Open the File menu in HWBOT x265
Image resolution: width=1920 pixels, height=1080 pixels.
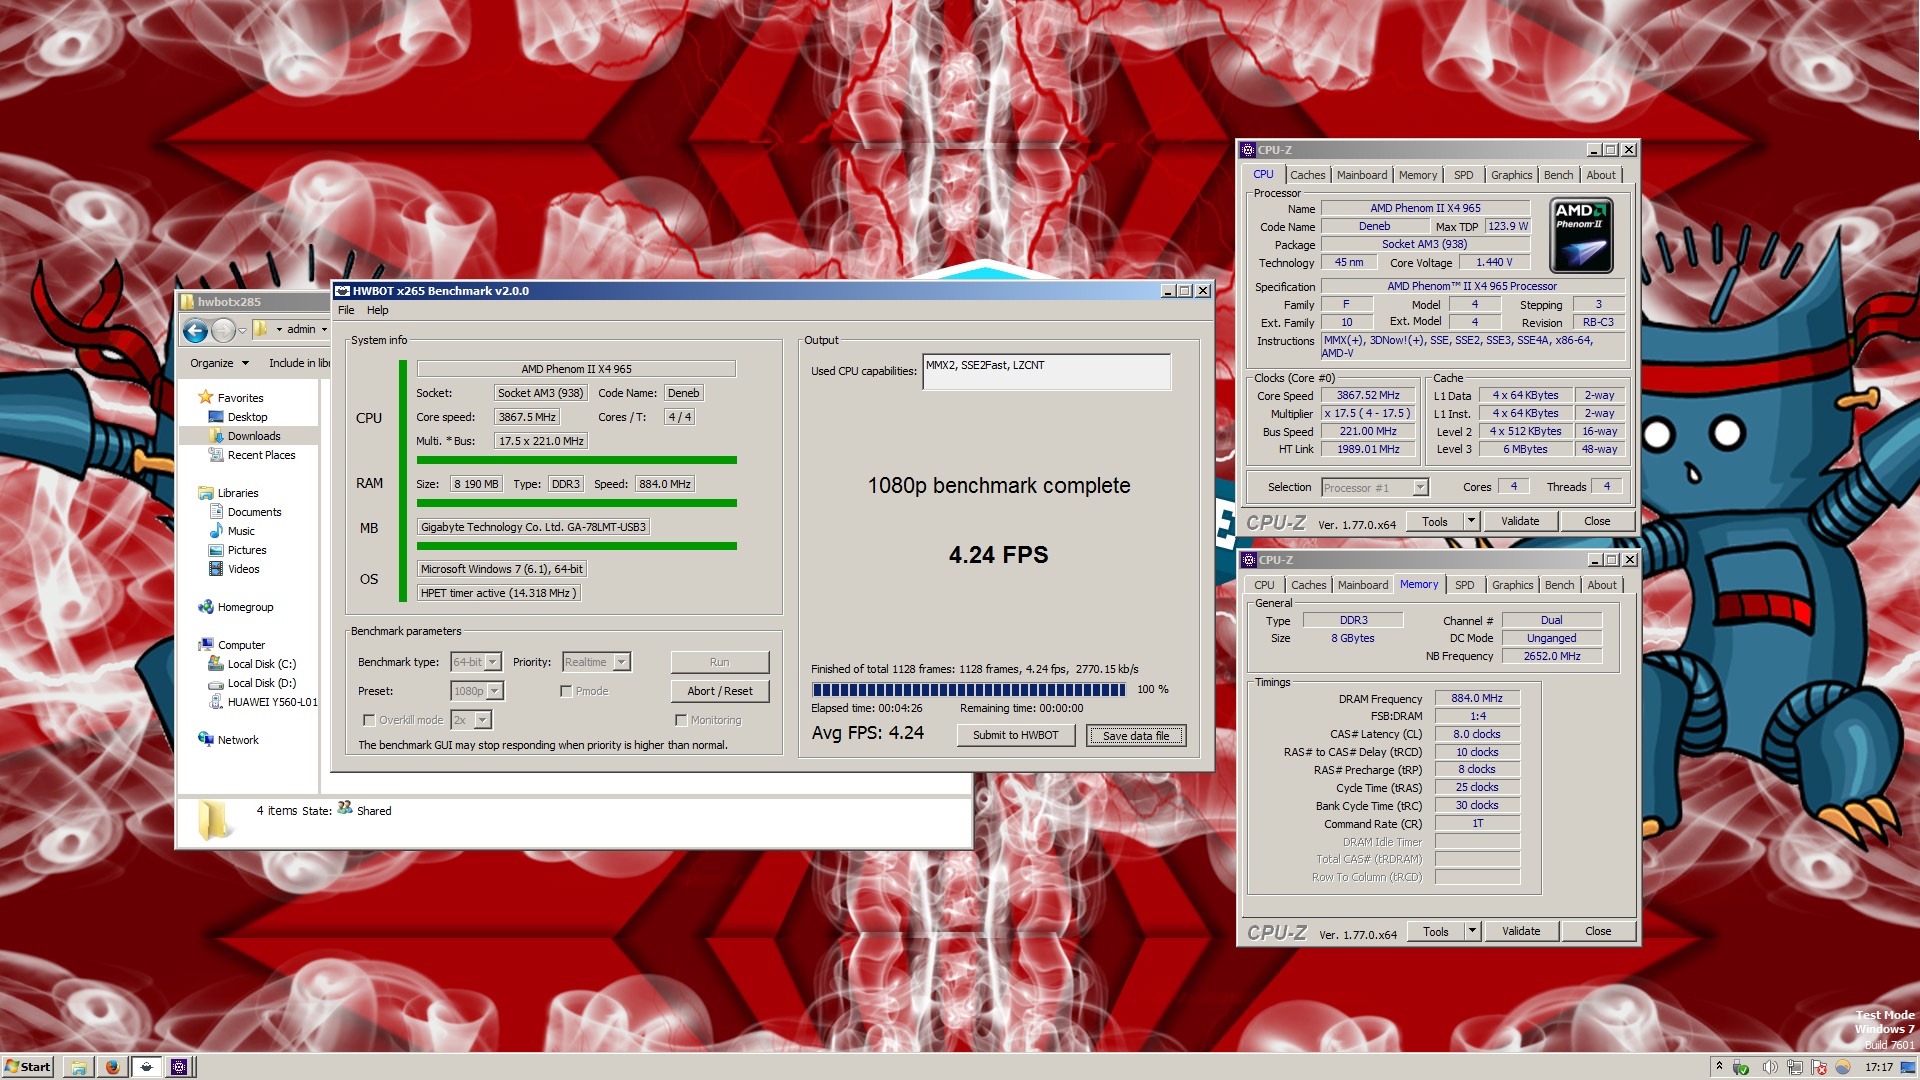pos(346,310)
